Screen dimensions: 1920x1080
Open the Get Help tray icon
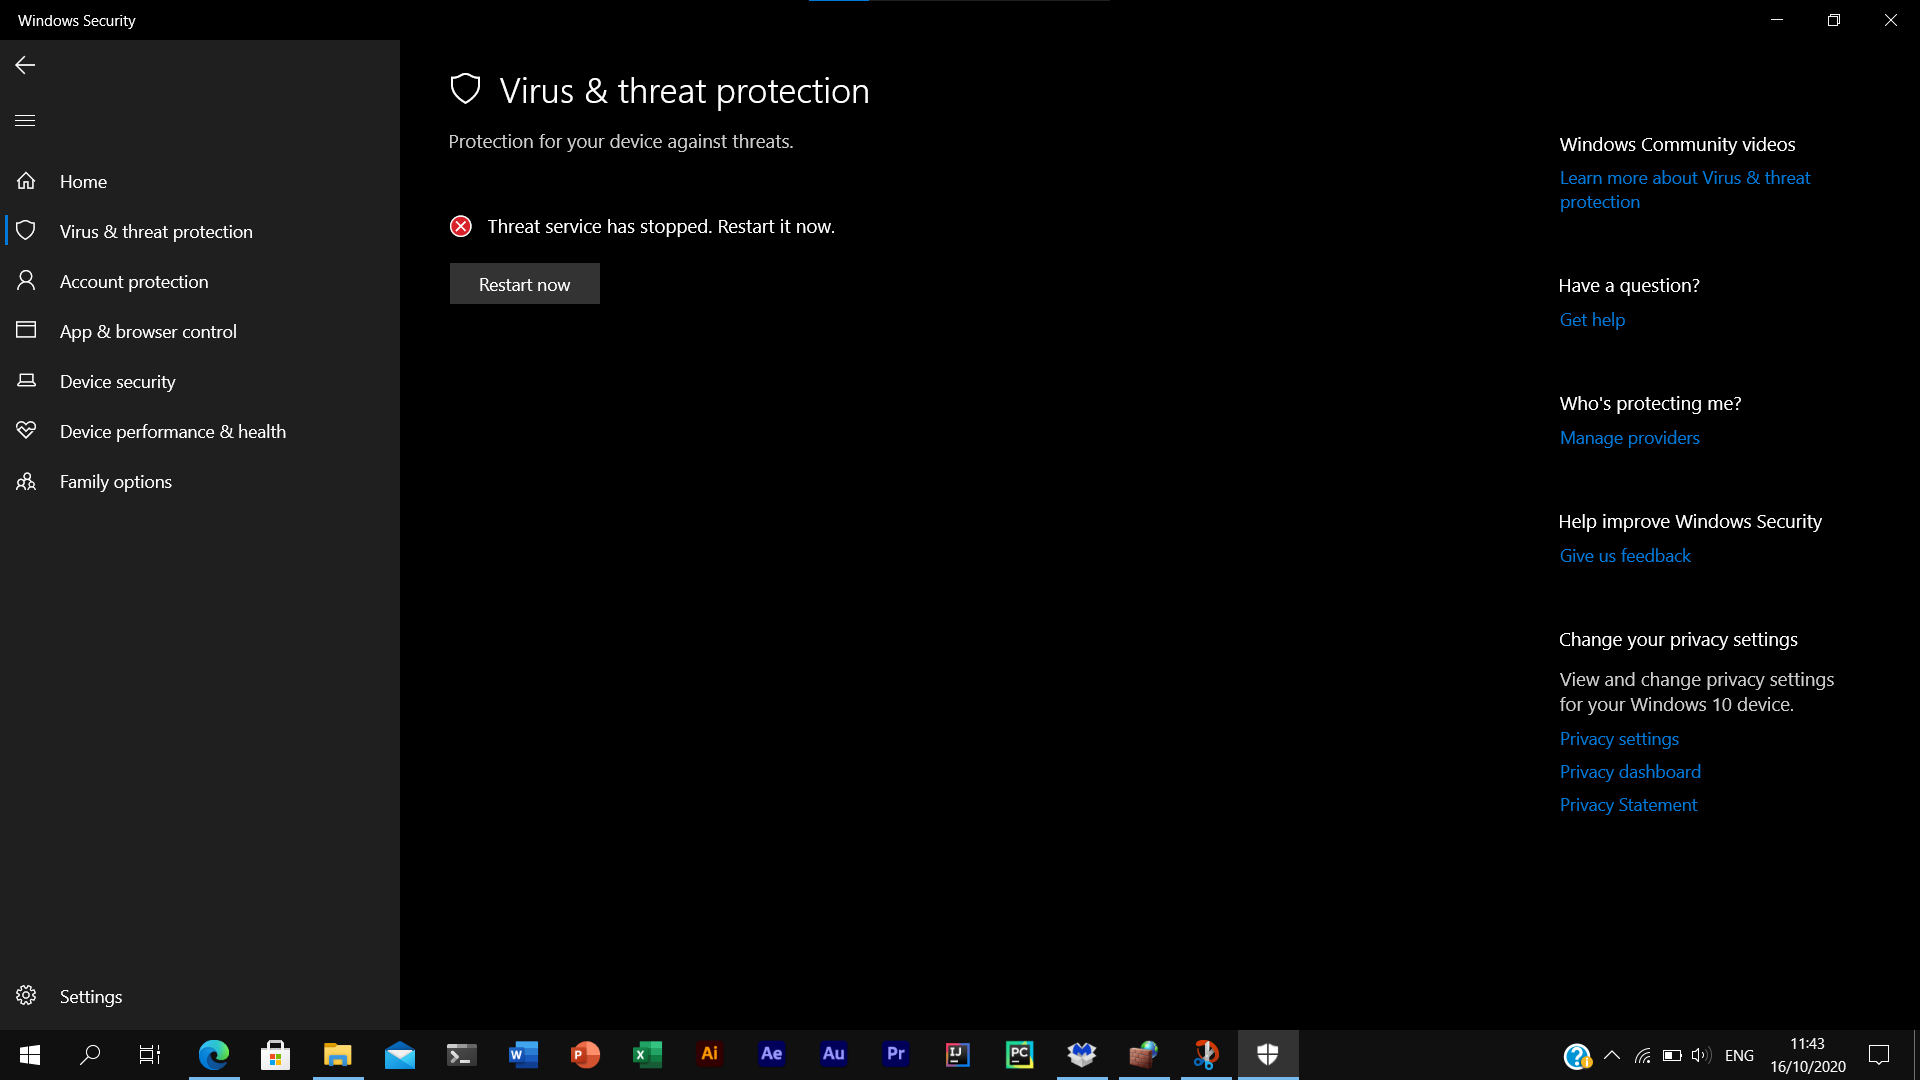(1577, 1056)
